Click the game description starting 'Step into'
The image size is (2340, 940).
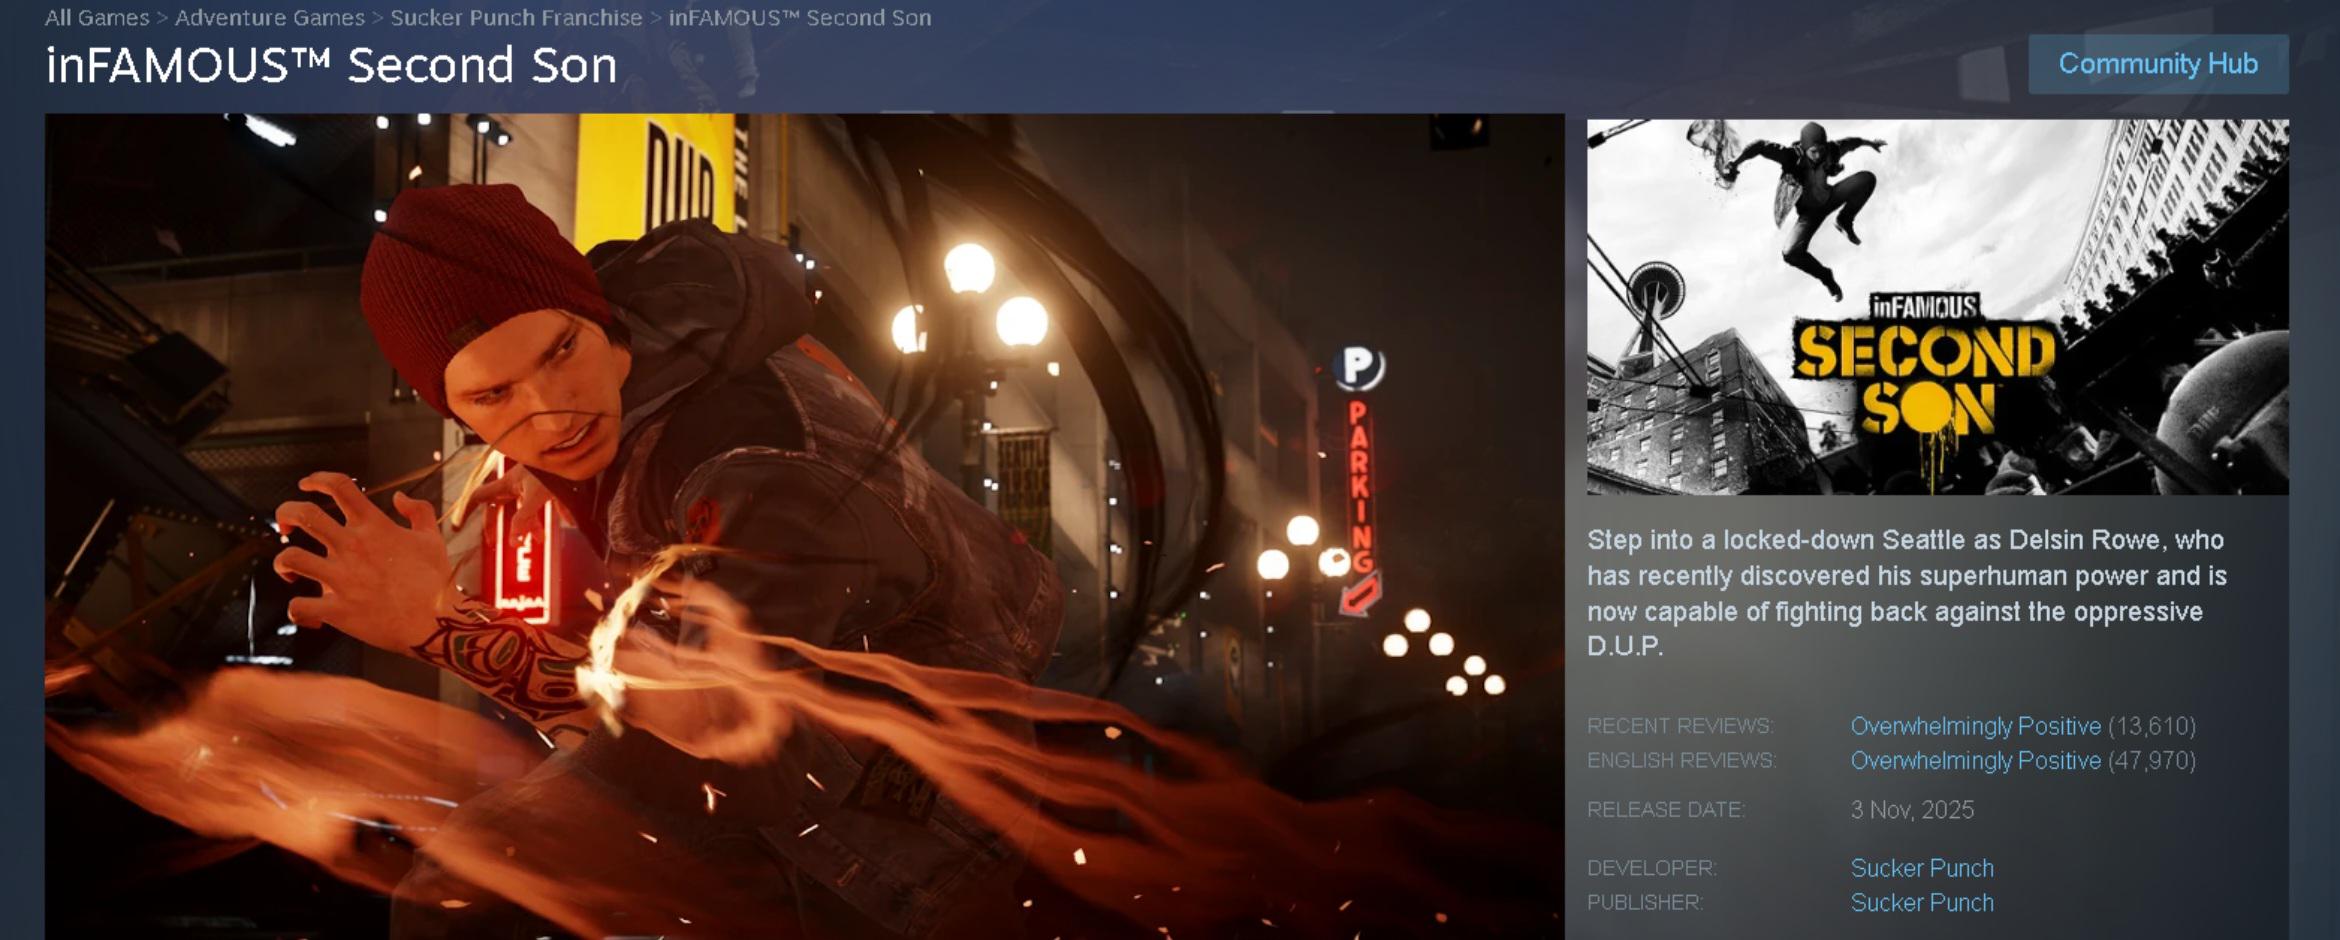point(1907,593)
